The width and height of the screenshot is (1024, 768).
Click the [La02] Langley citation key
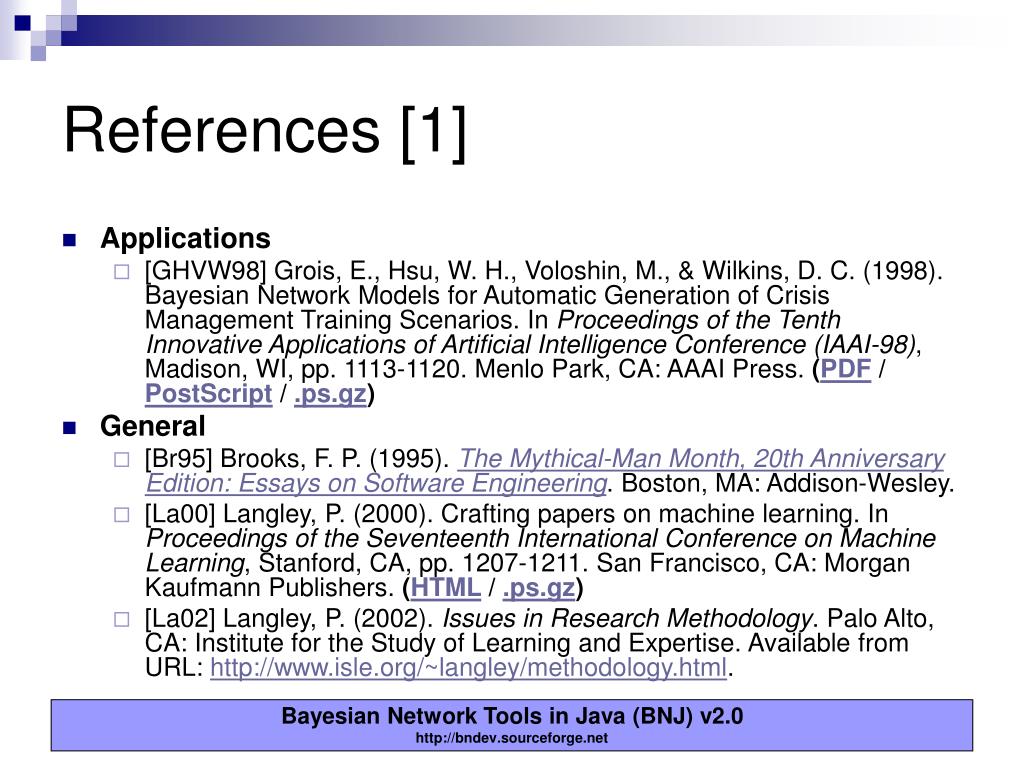tap(180, 618)
